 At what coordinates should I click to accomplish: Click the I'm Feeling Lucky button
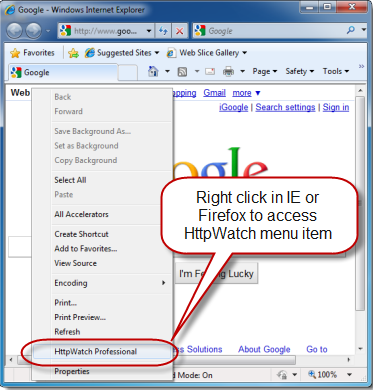click(216, 274)
